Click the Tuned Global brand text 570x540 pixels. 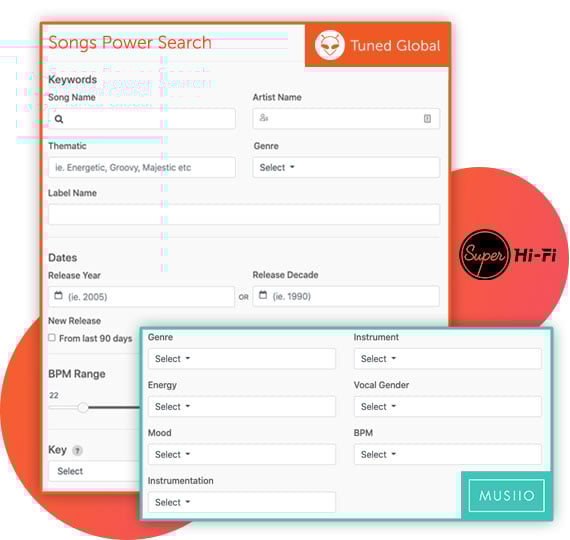coord(395,46)
